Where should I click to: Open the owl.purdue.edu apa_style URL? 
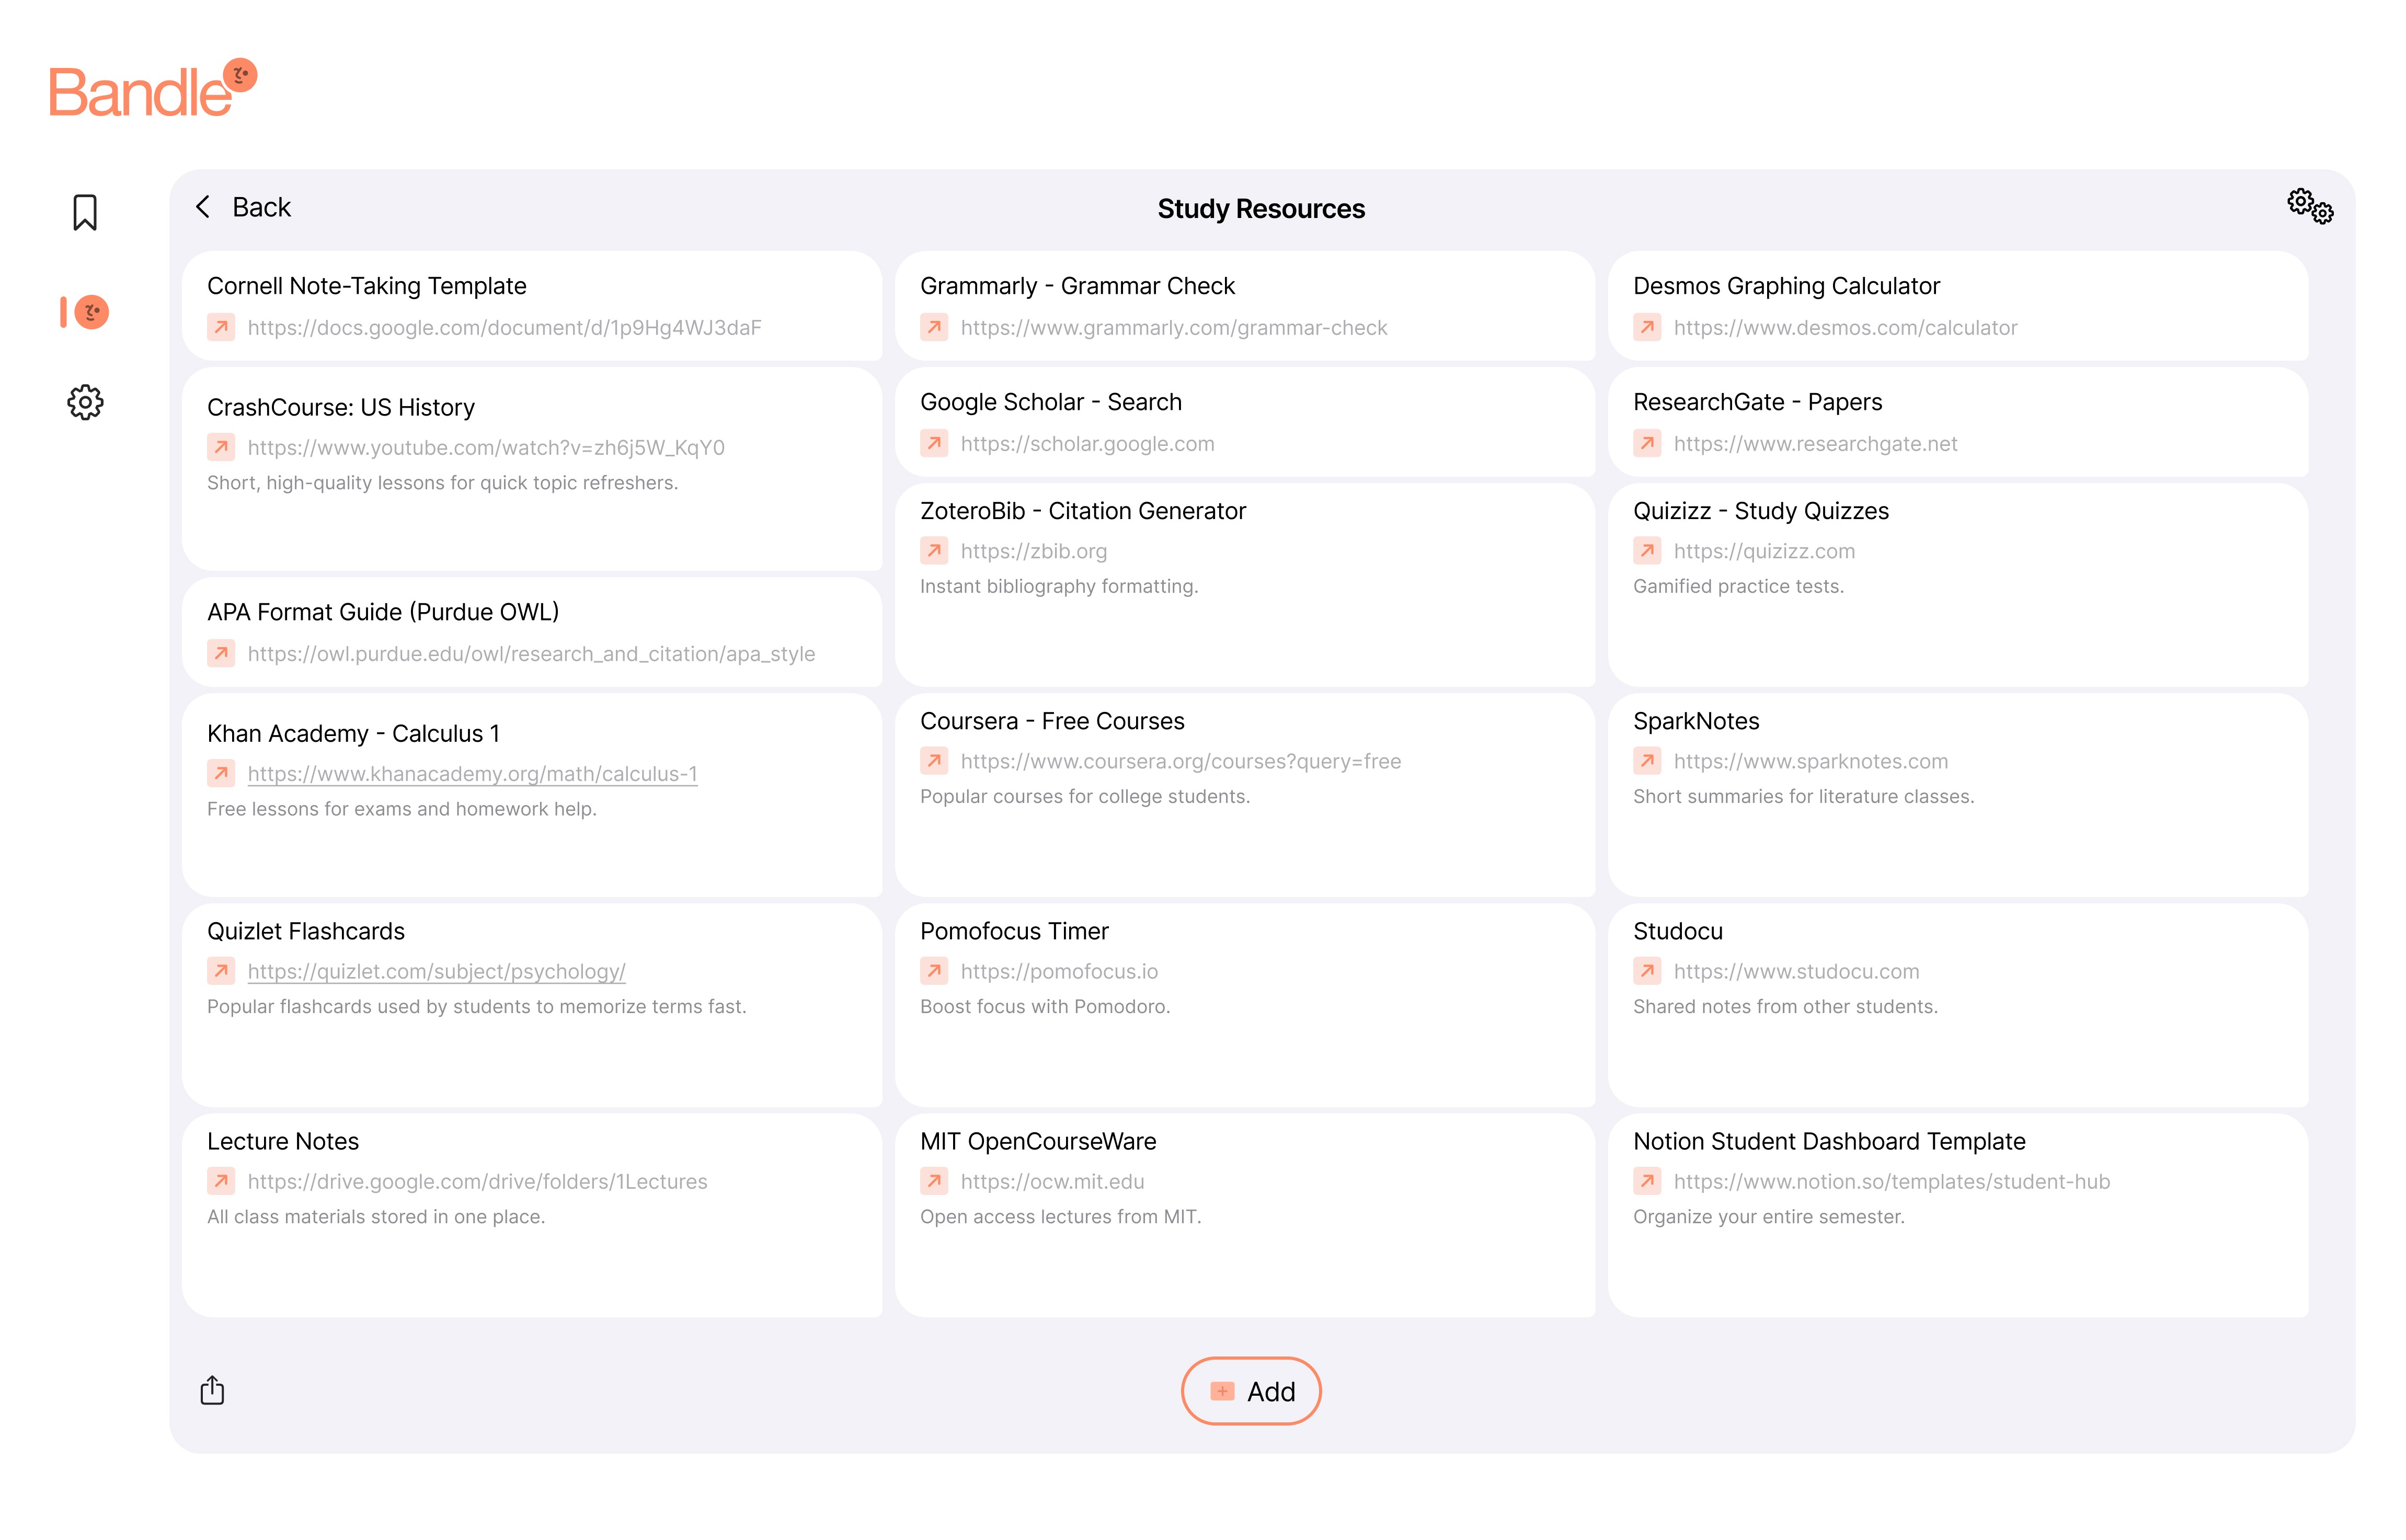(531, 654)
